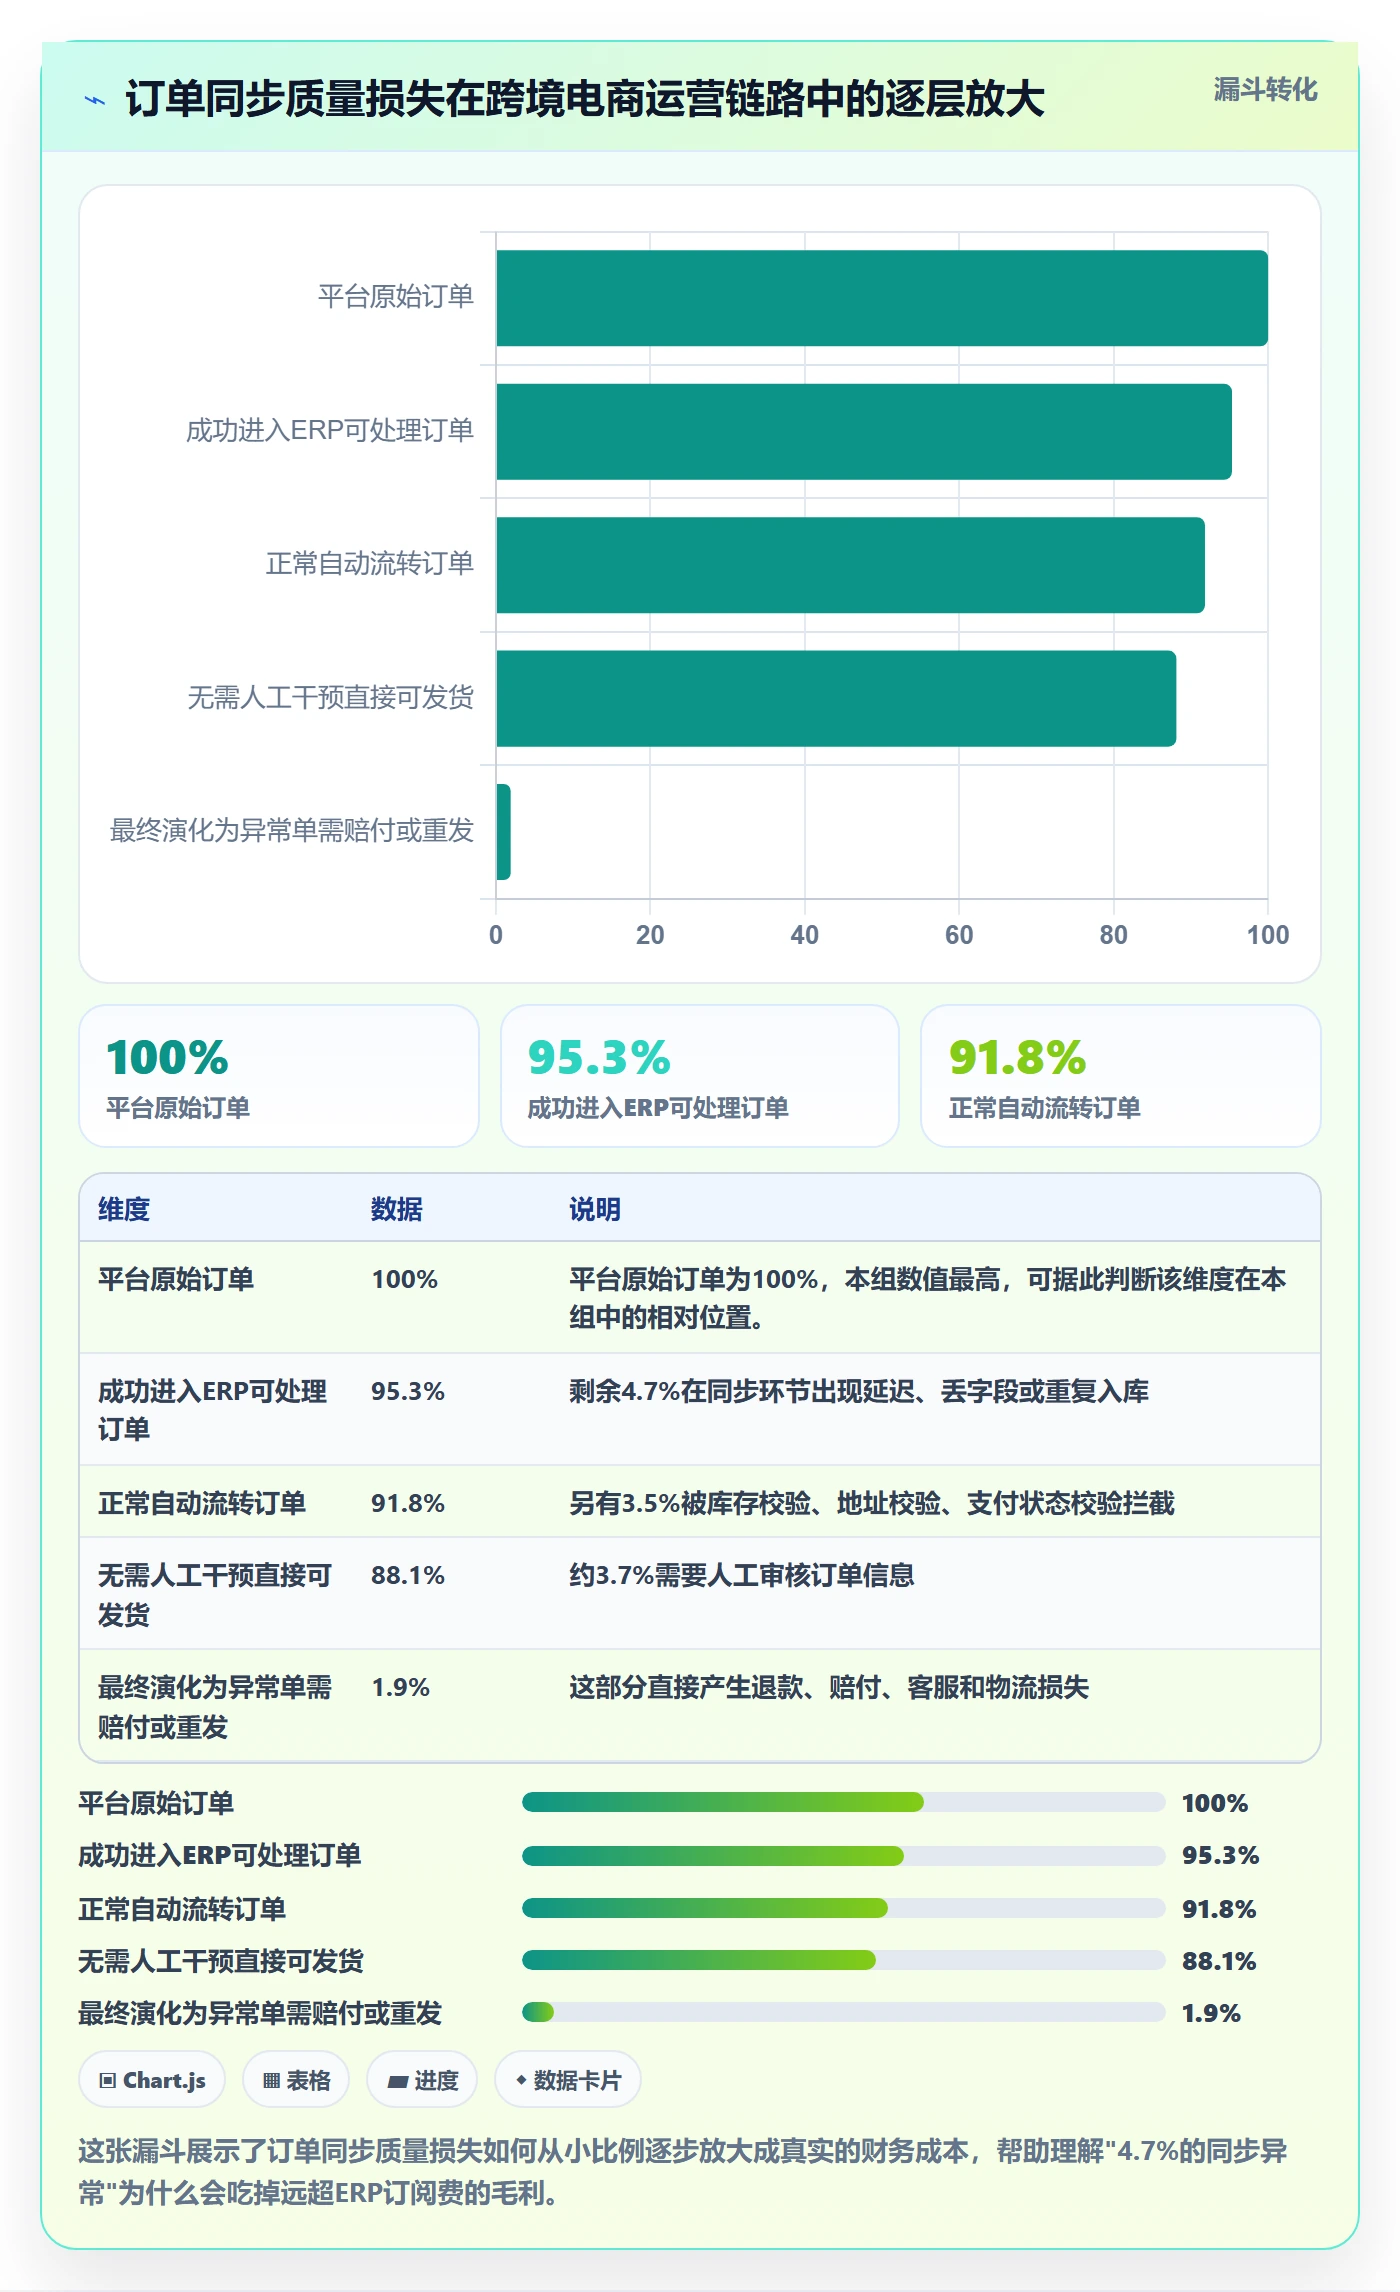Click the 成功进入ERP可处理订单 chart bar
This screenshot has height=2292, width=1400.
[864, 431]
